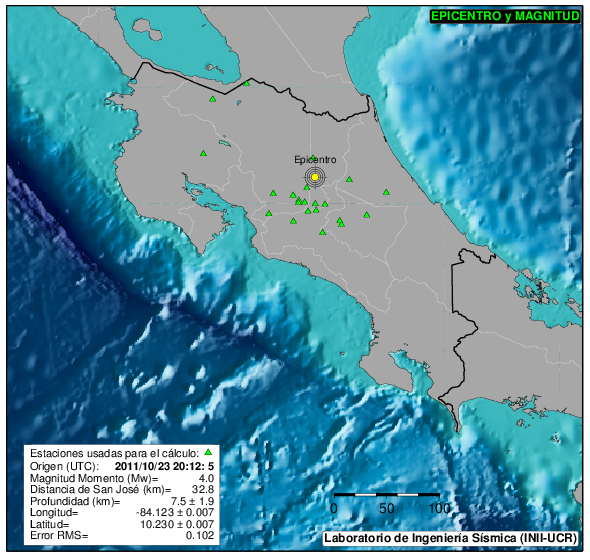This screenshot has width=590, height=560.
Task: Click the Longitud coordinate value
Action: [x=175, y=513]
